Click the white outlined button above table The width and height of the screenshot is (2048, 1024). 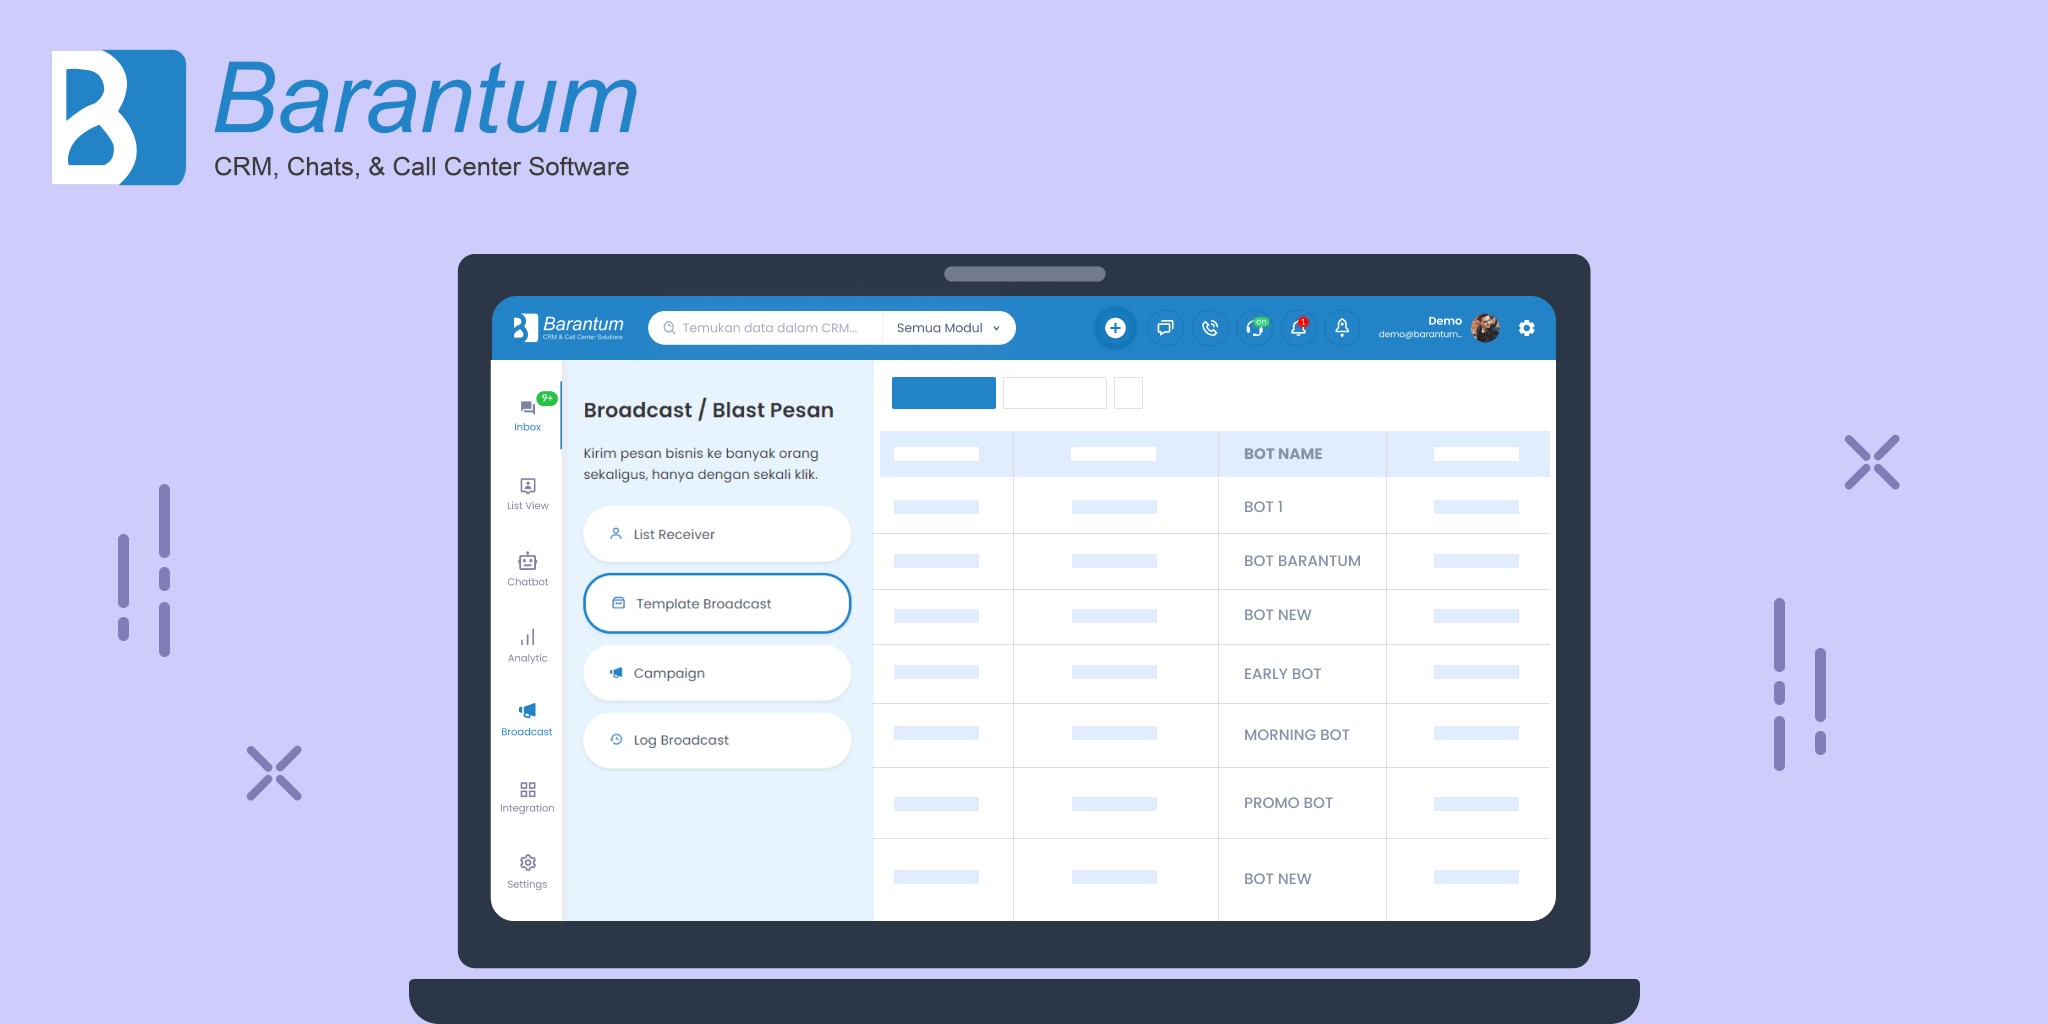pyautogui.click(x=1055, y=393)
